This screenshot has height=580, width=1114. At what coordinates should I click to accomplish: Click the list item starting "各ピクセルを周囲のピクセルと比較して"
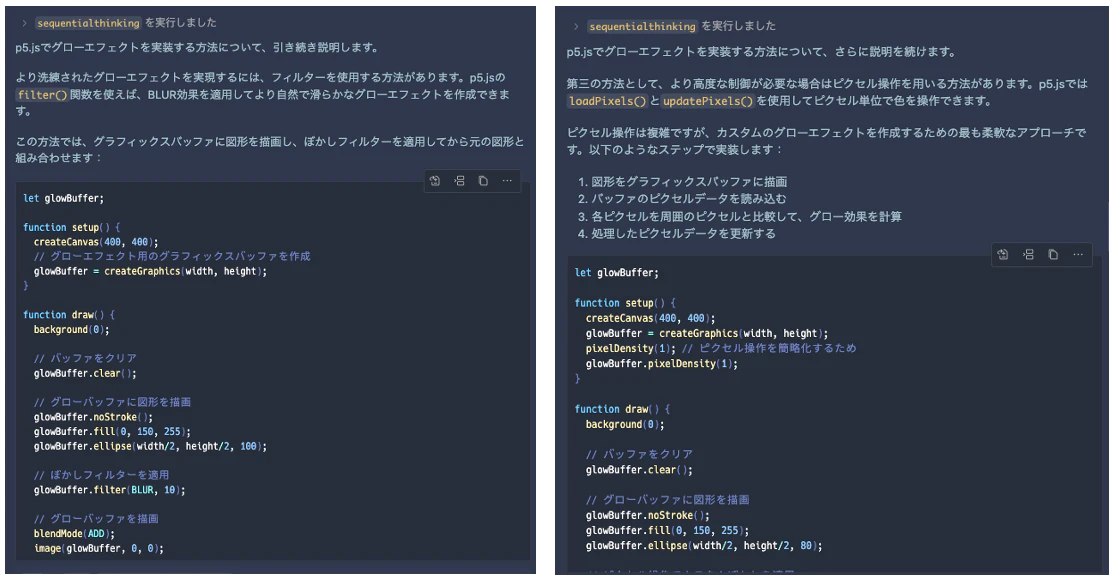click(x=746, y=216)
